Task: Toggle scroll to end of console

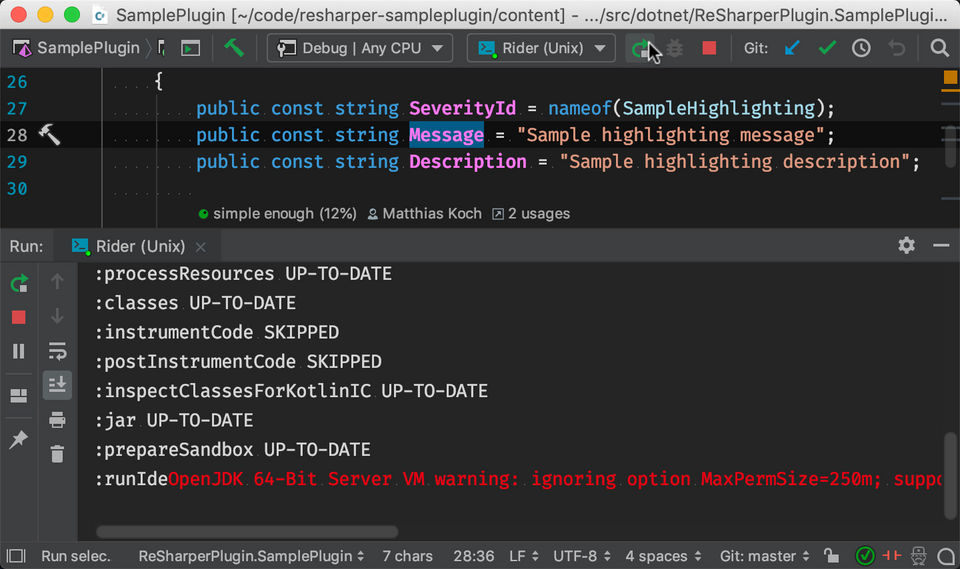Action: coord(57,384)
